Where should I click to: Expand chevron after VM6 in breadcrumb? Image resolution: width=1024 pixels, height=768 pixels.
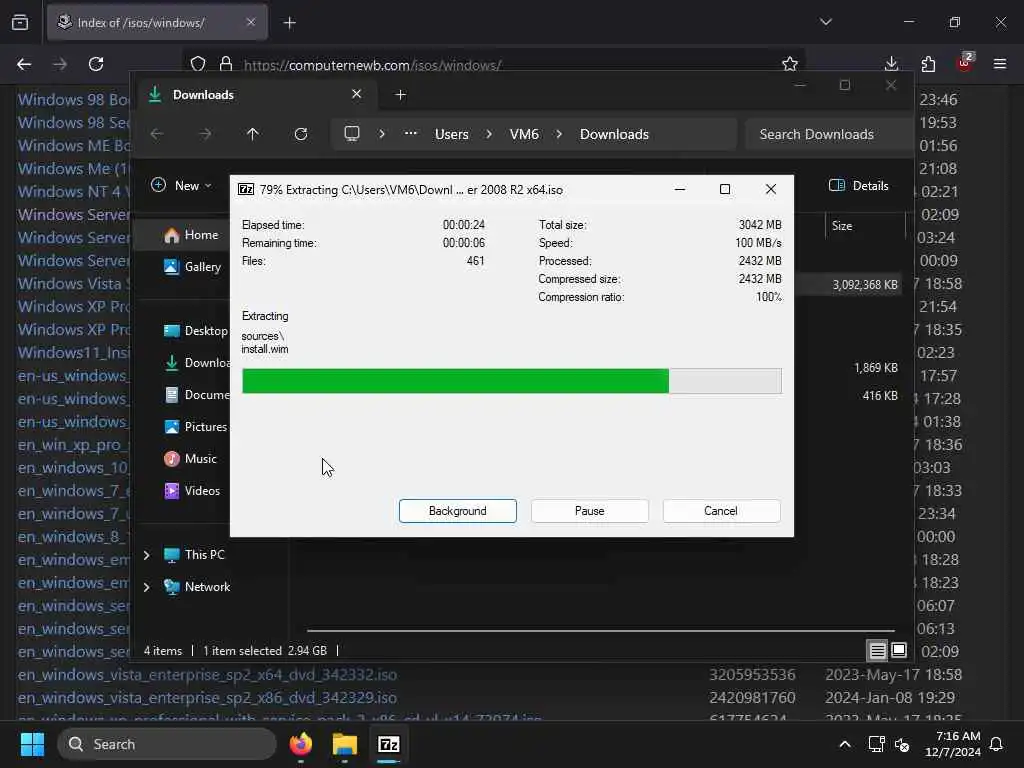point(559,134)
